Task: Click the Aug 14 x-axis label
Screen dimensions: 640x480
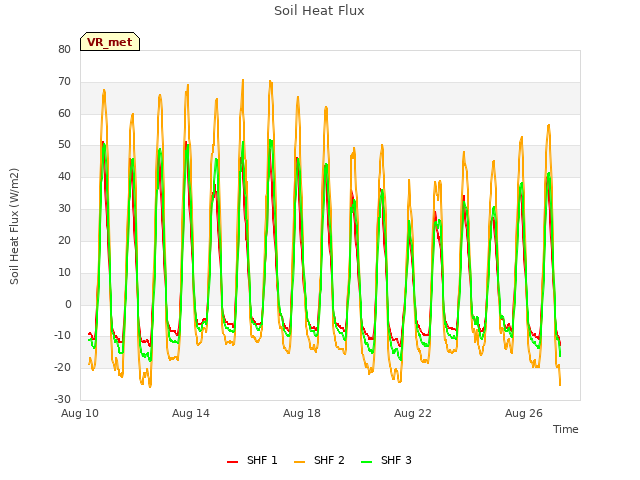Action: tap(191, 413)
